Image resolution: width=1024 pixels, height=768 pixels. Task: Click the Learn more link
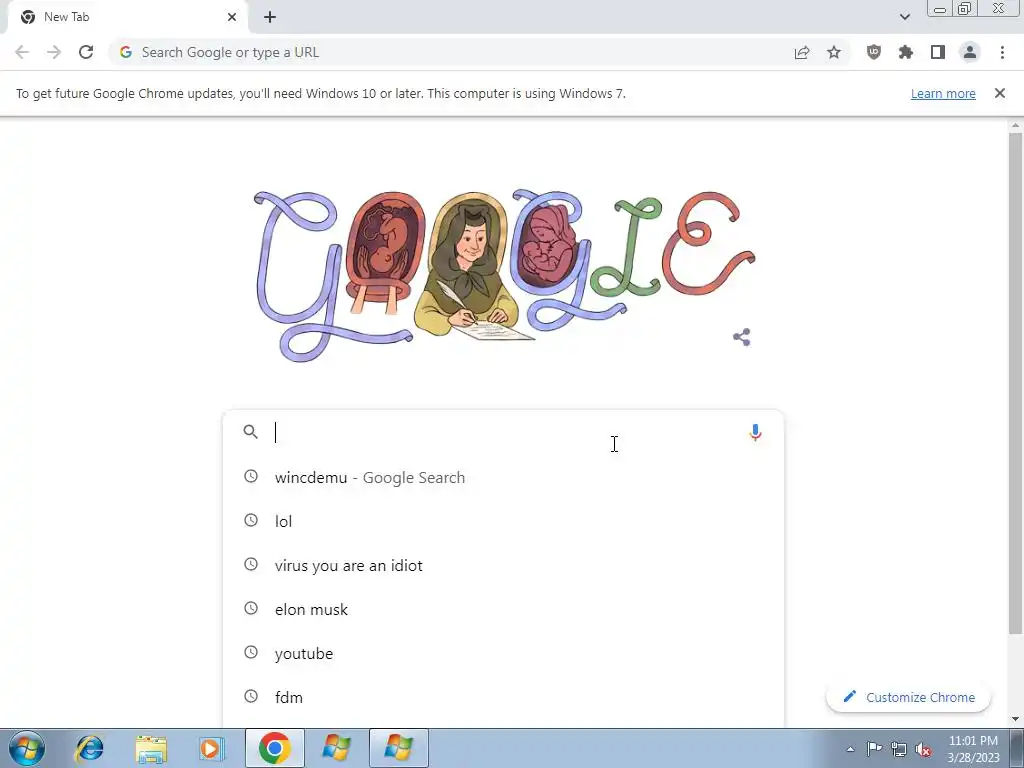[943, 93]
